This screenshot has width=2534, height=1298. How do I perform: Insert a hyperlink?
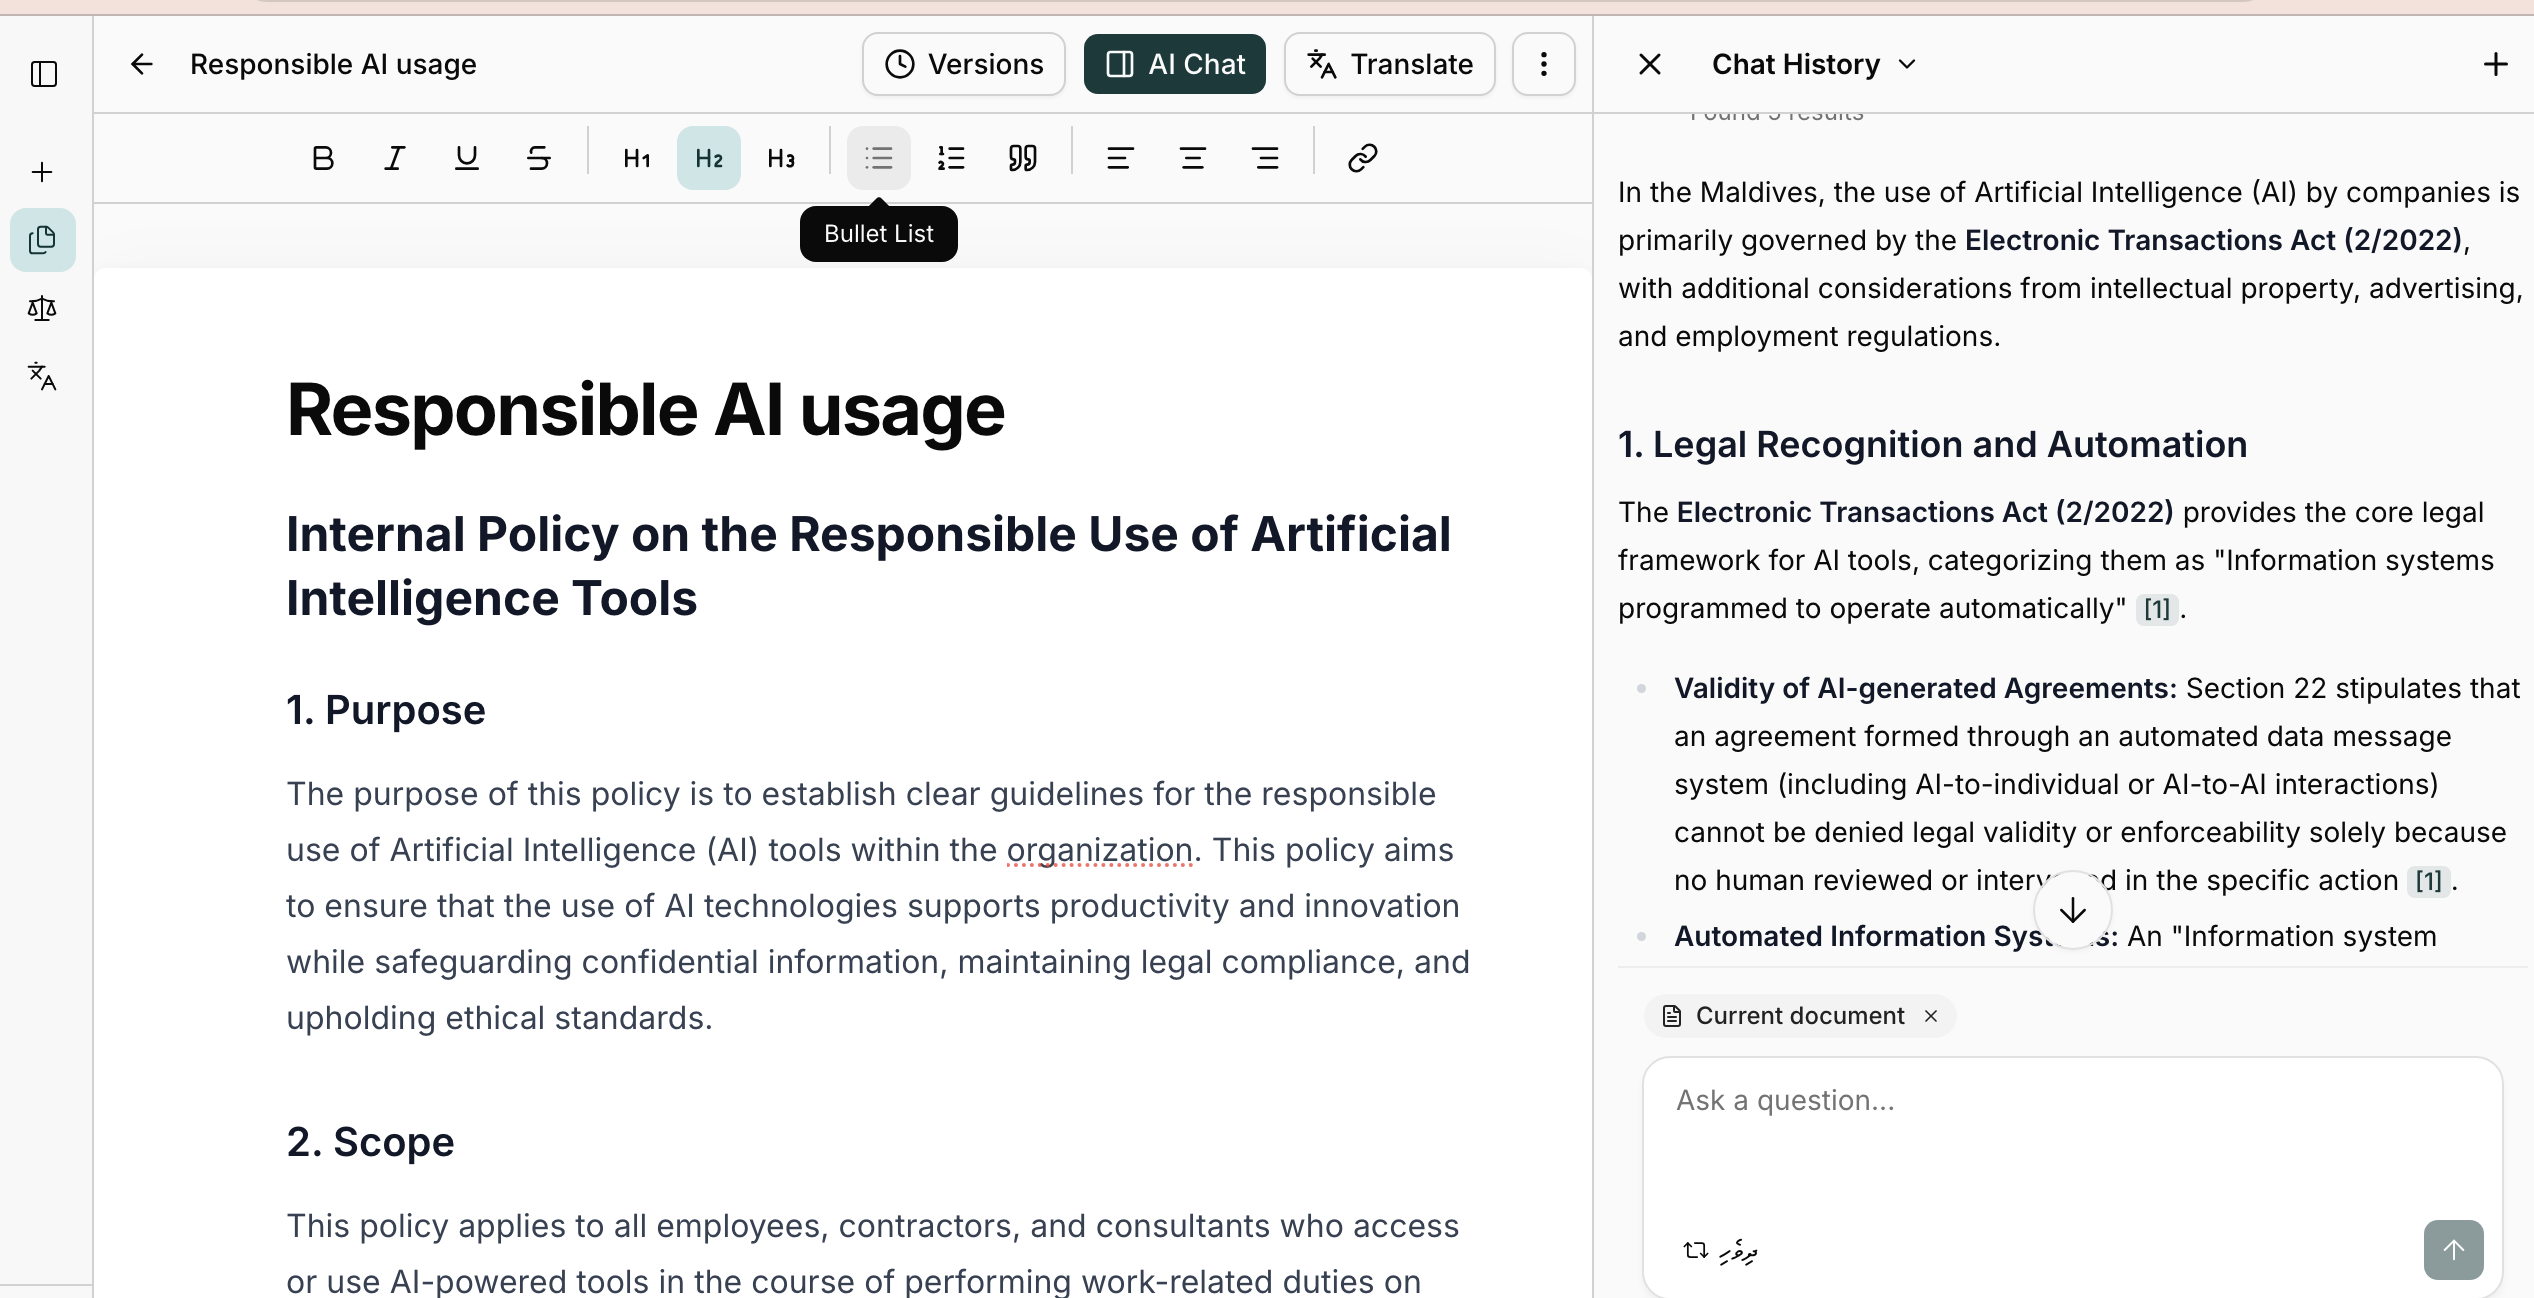pyautogui.click(x=1362, y=158)
